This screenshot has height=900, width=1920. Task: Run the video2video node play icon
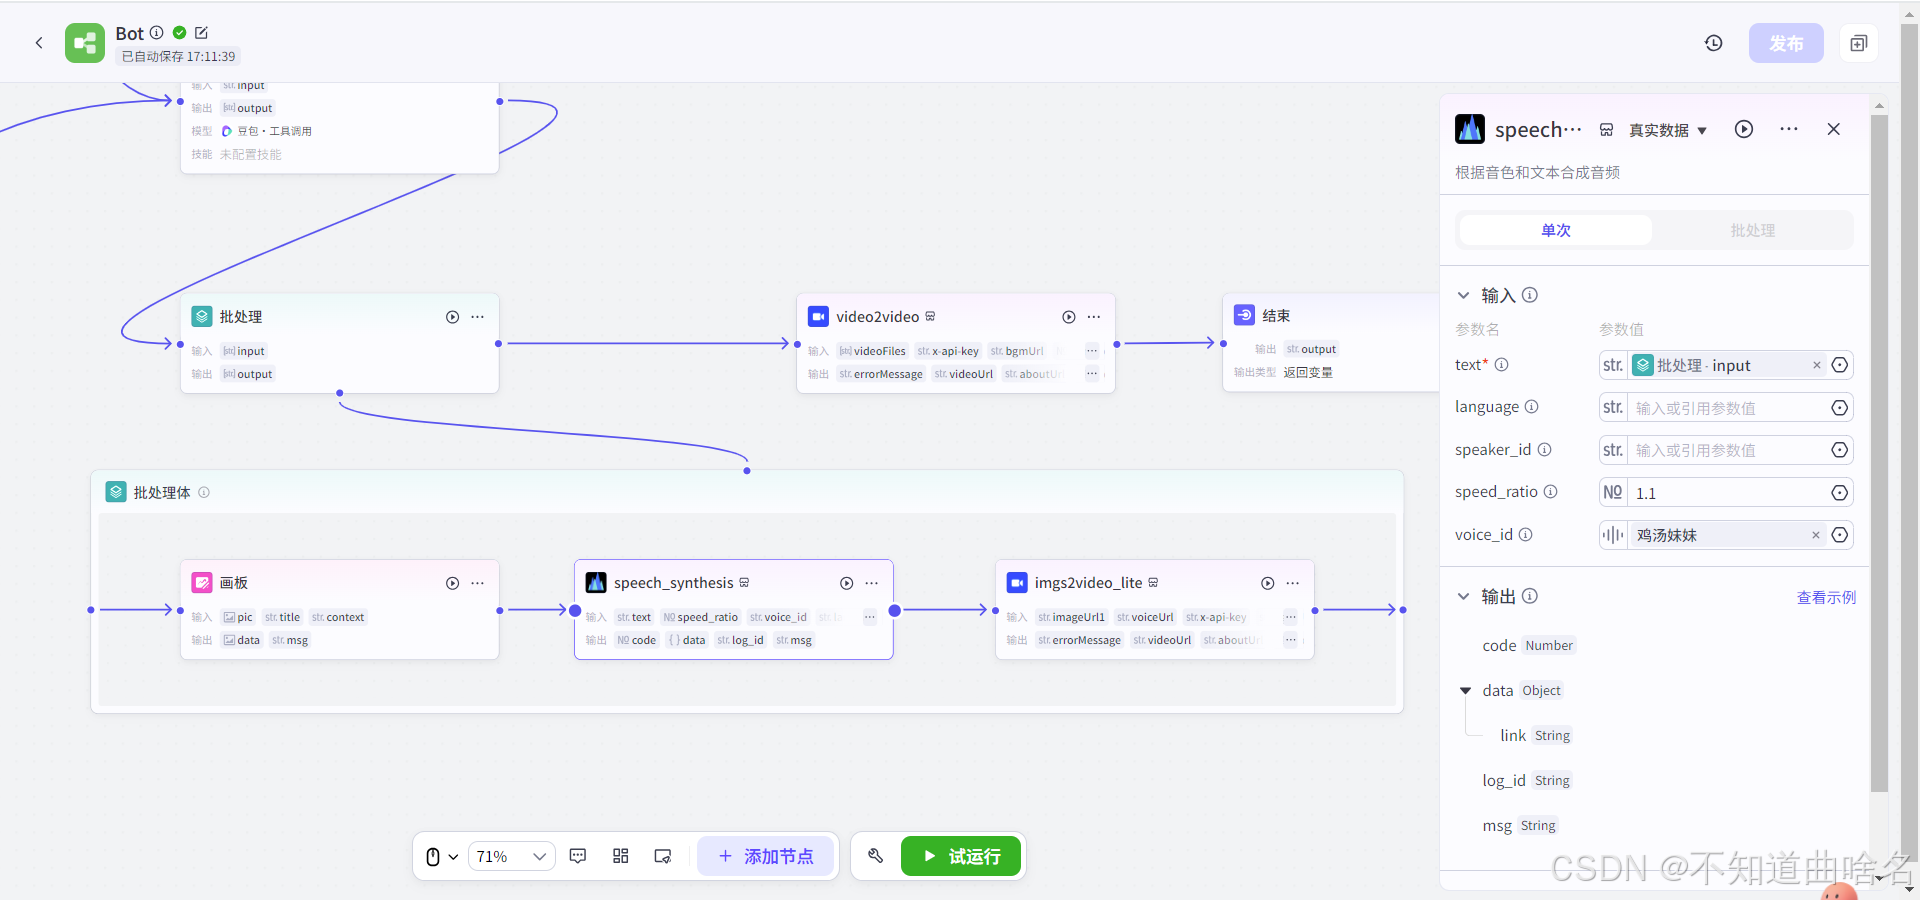pos(1069,317)
